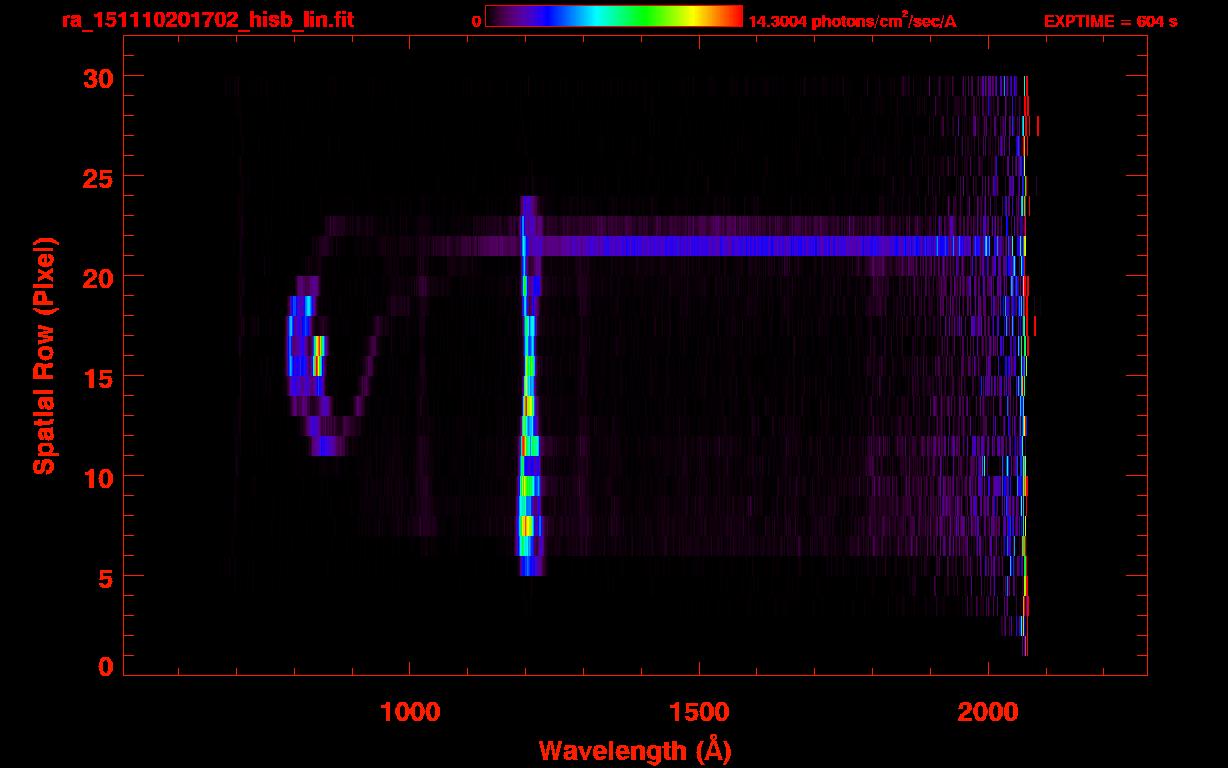
Task: Click the 14.3004 photons/cm²/sec/A label
Action: click(852, 20)
